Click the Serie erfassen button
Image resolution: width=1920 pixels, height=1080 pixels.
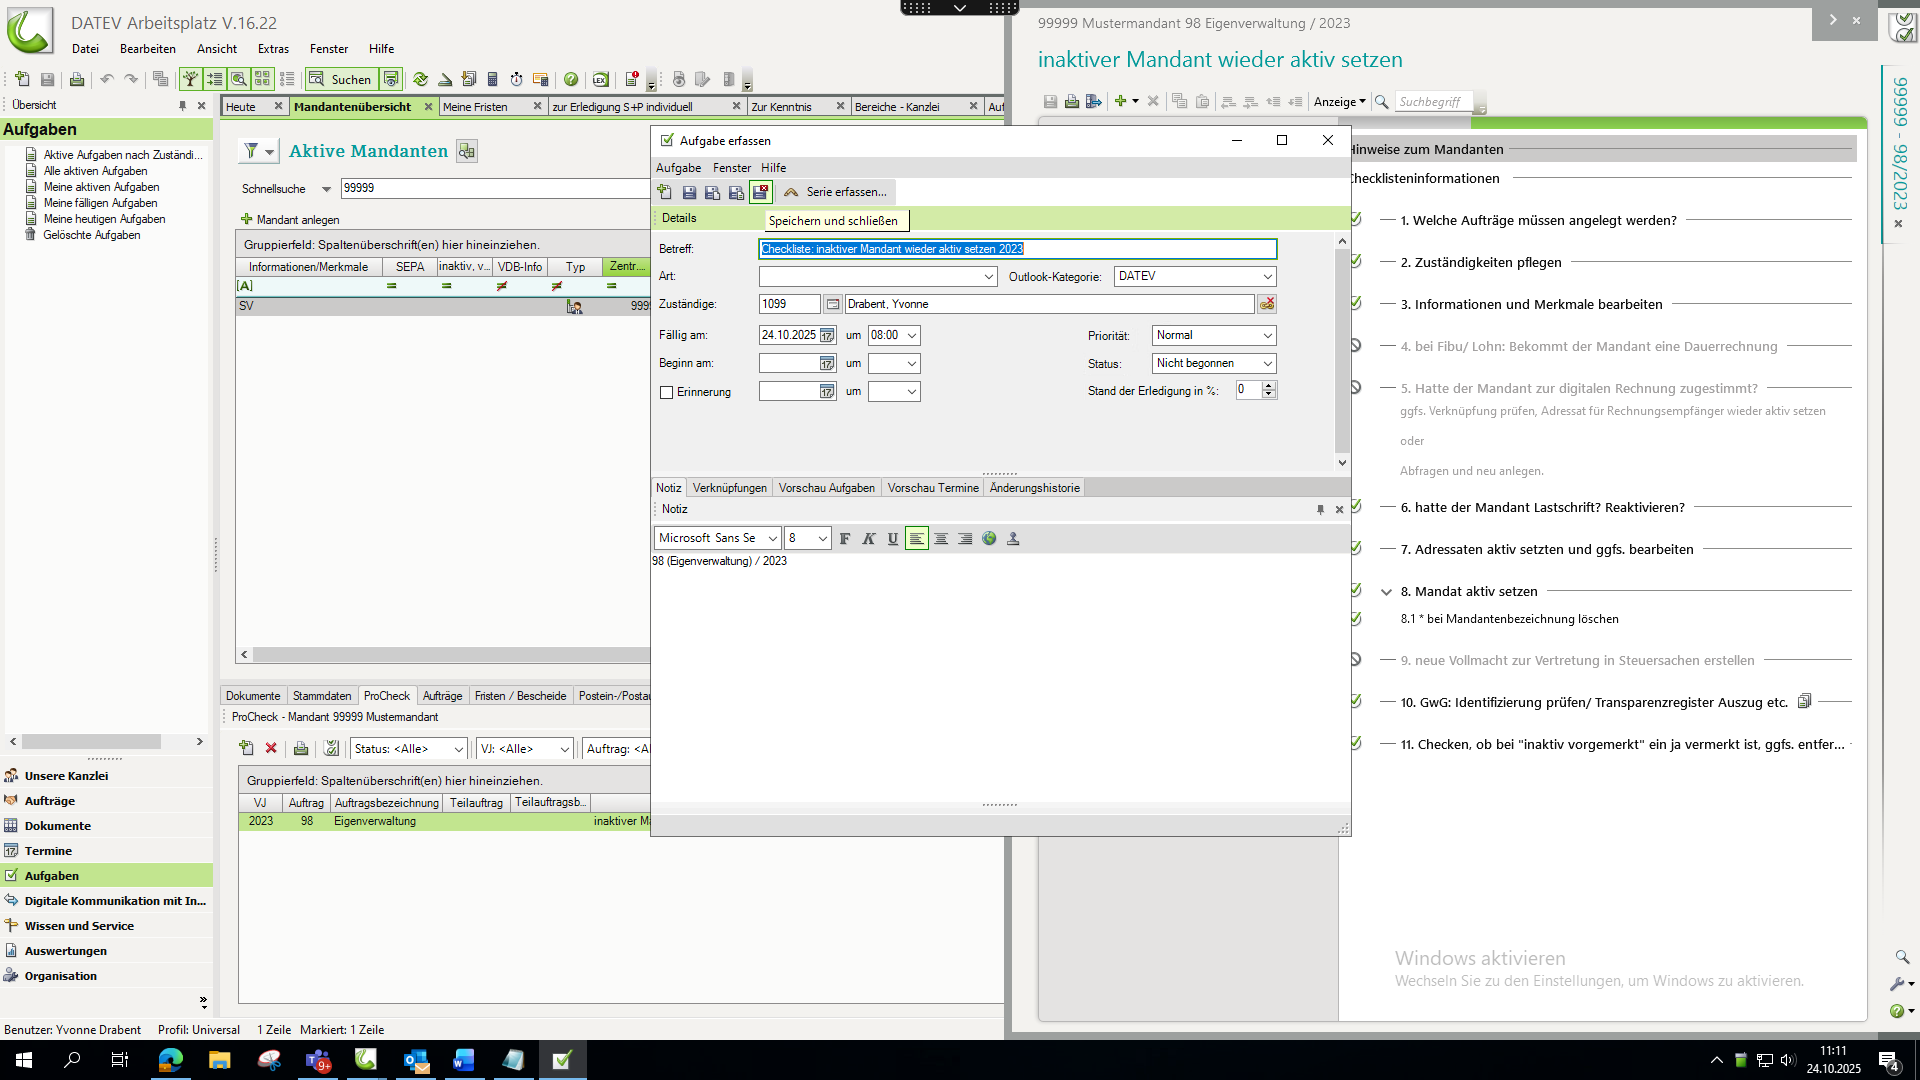click(x=836, y=192)
